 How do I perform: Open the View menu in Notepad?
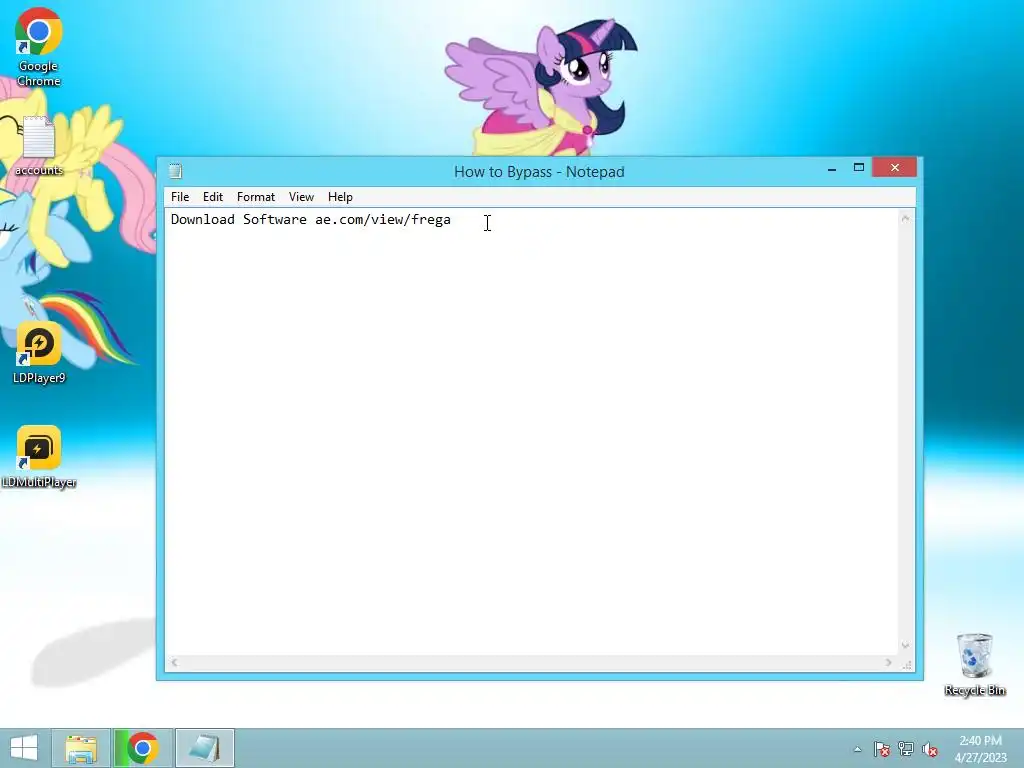coord(301,197)
